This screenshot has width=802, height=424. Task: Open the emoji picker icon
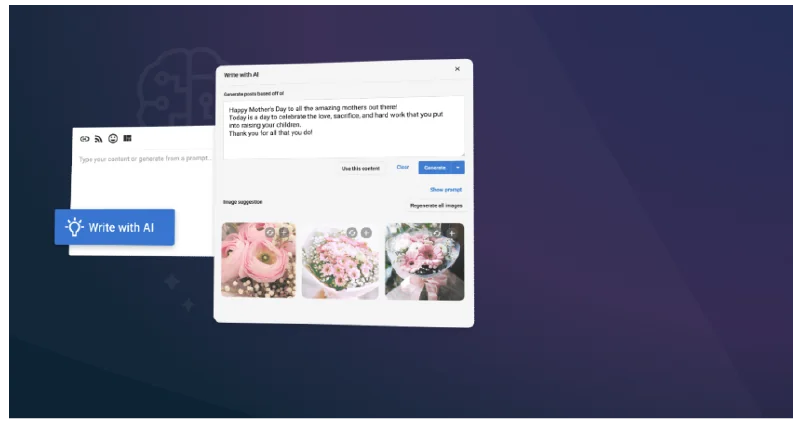pyautogui.click(x=113, y=138)
